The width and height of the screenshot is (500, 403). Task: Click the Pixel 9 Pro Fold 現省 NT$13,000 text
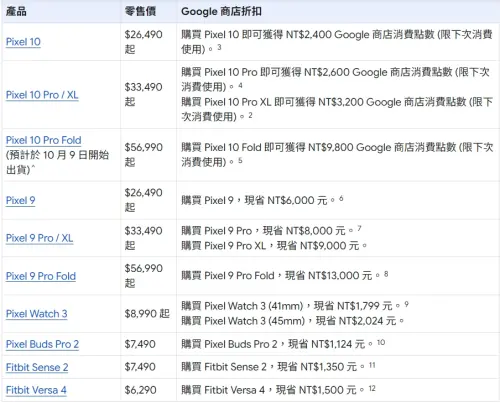[x=285, y=275]
